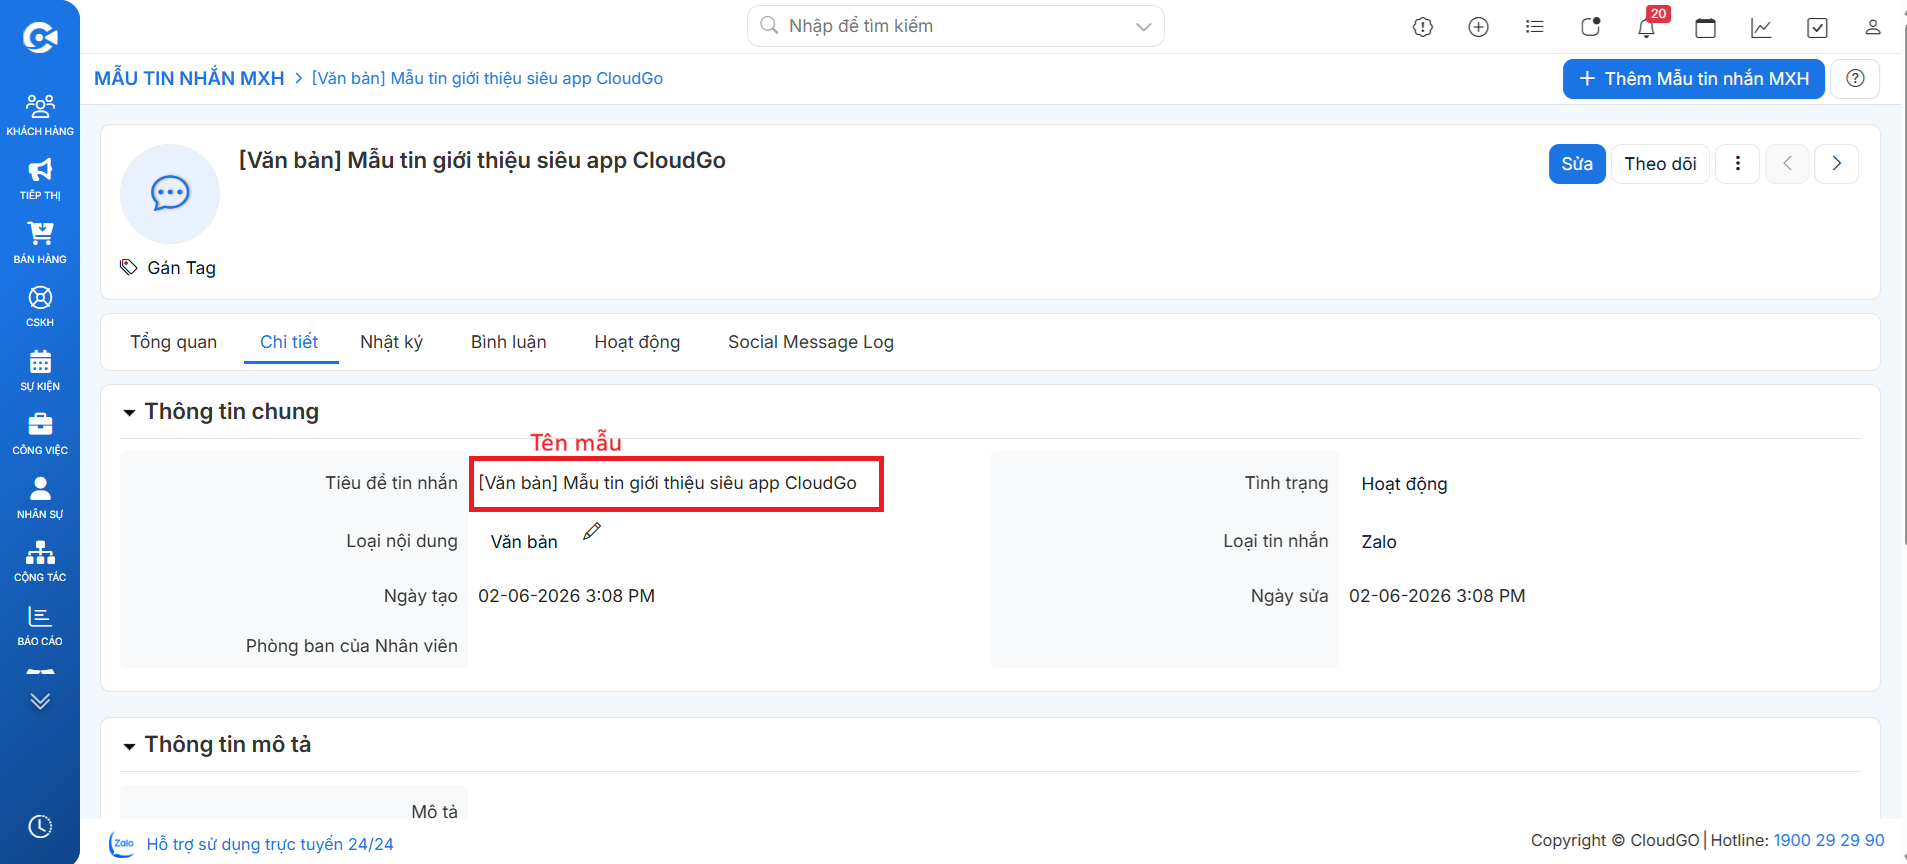Viewport: 1907px width, 864px height.
Task: Open the Báo cáo module
Action: coord(40,625)
